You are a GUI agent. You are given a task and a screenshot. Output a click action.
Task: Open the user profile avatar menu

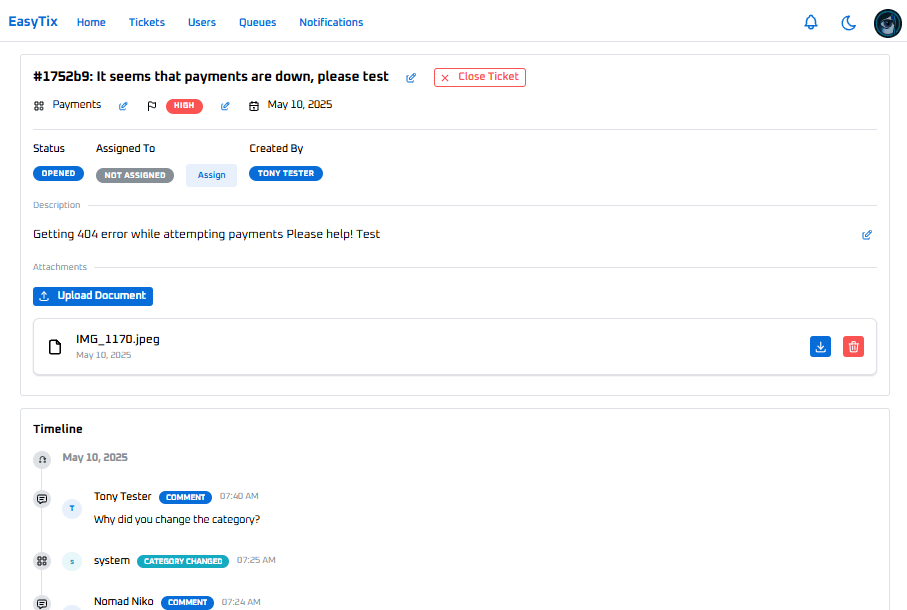(x=887, y=23)
